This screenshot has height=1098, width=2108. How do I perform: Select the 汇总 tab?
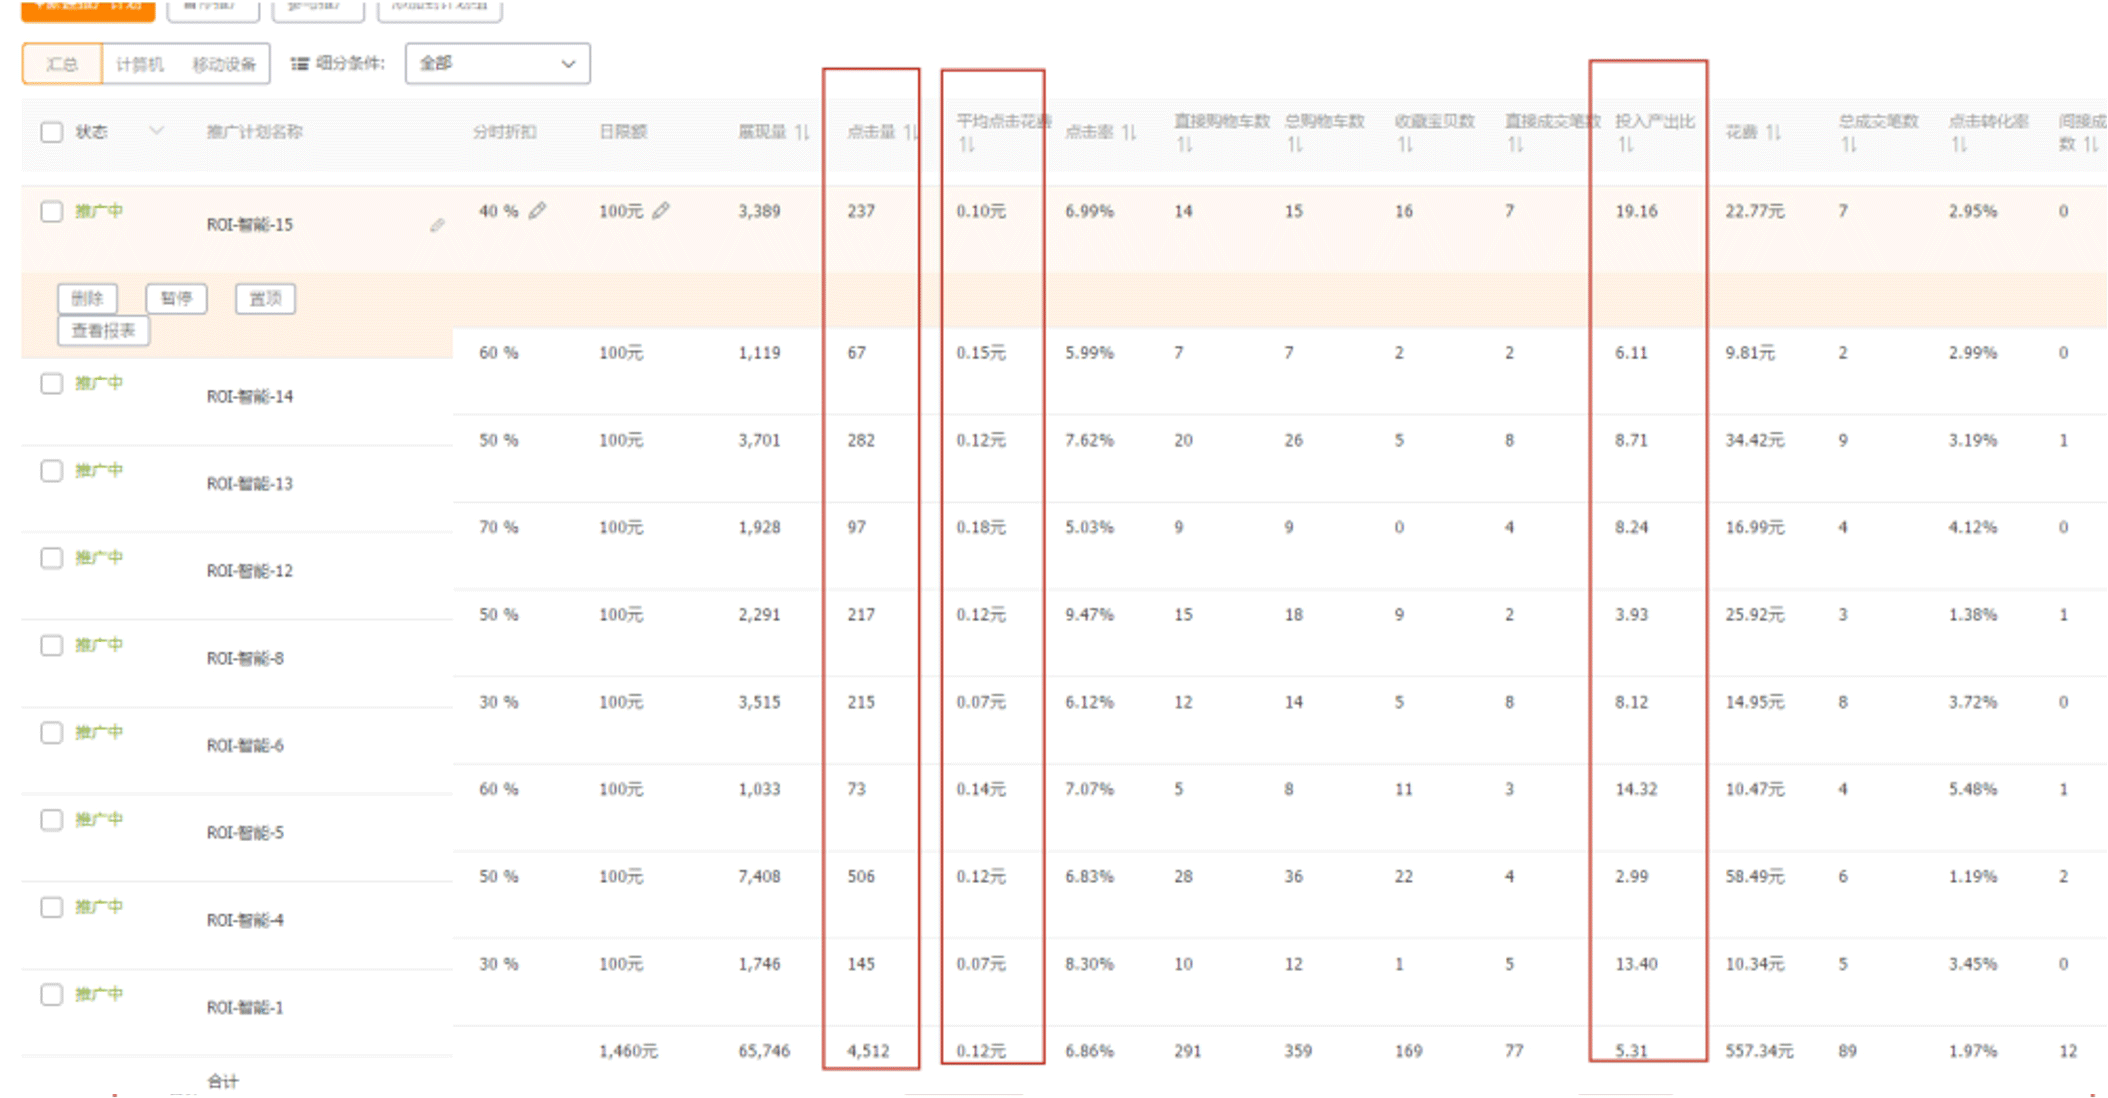62,65
